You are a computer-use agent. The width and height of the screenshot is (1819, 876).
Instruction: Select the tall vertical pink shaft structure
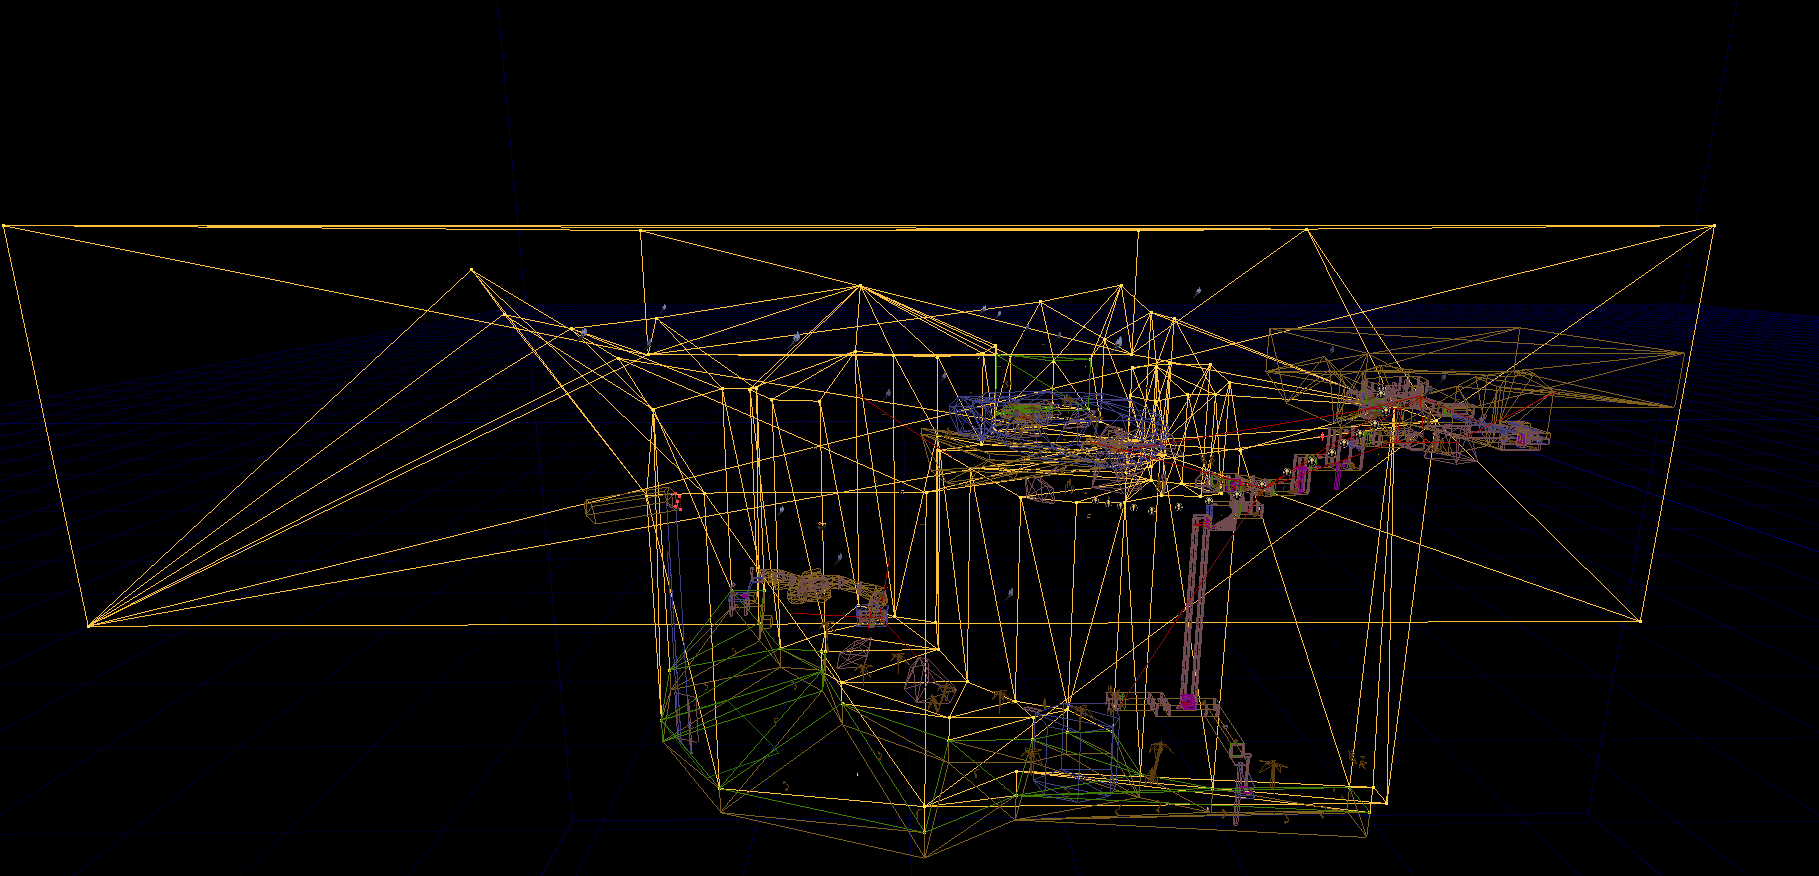(1195, 613)
